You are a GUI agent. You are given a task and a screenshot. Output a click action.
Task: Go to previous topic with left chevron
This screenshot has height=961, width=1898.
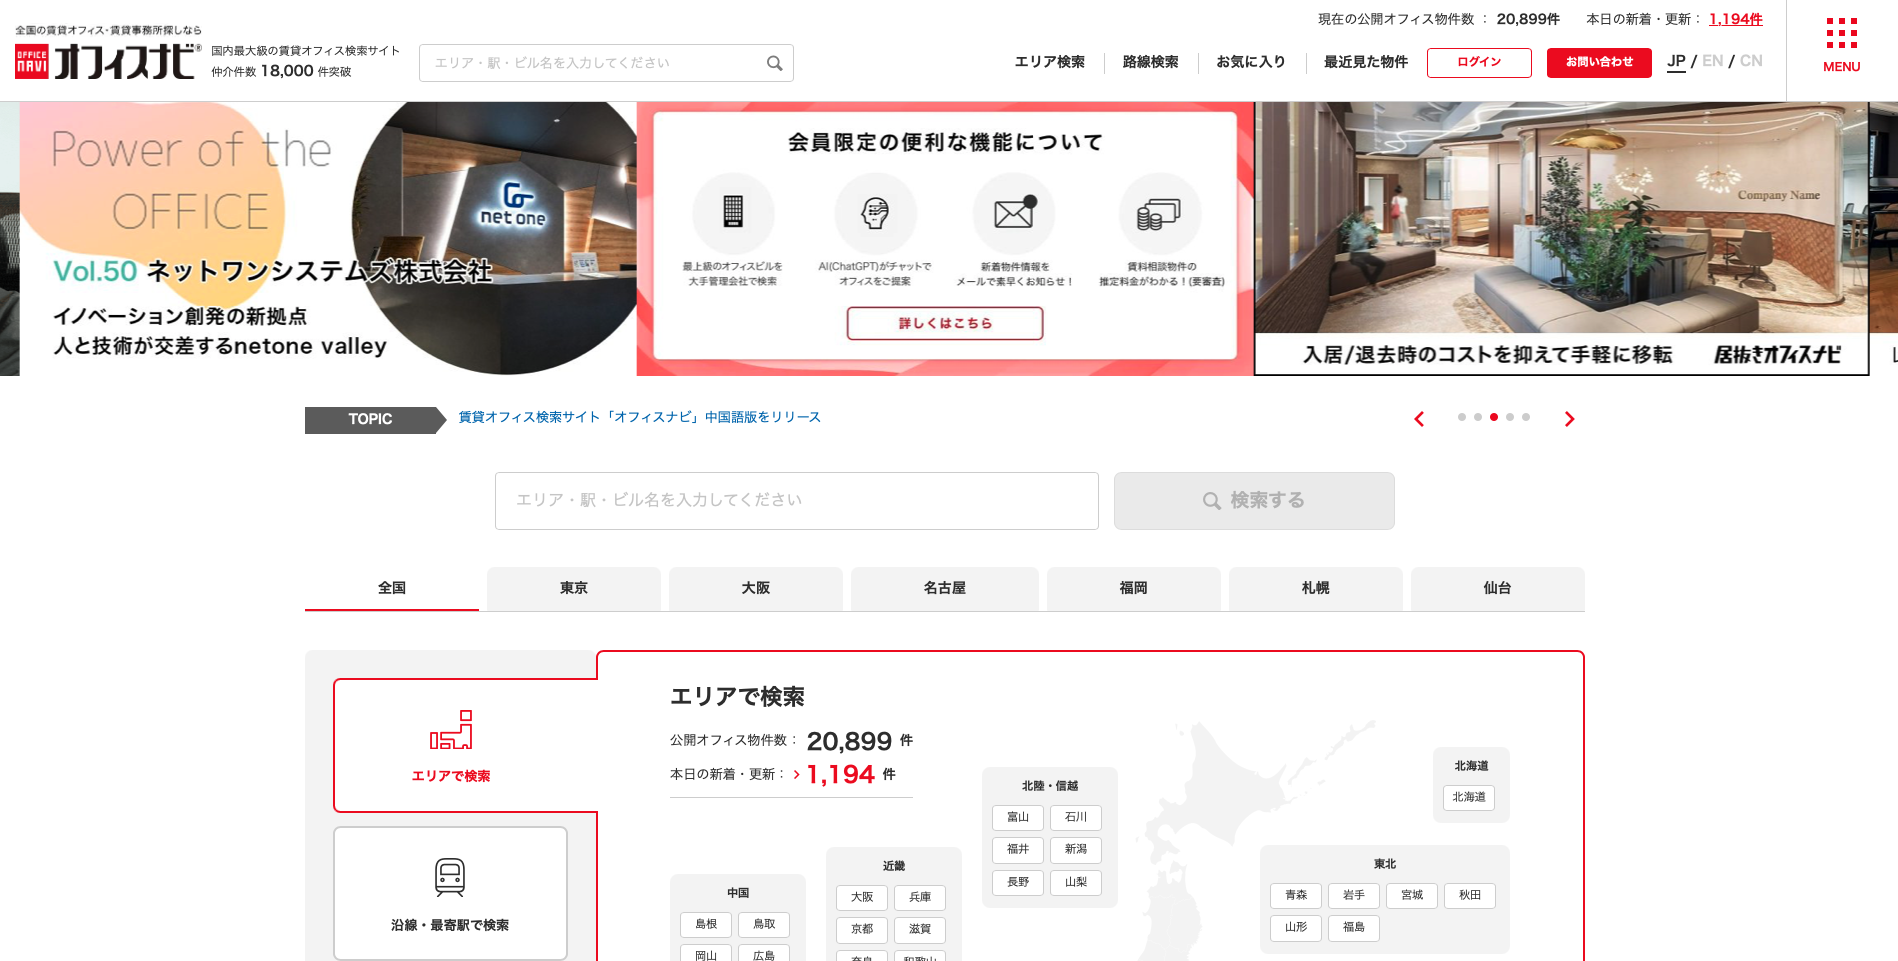[x=1419, y=419]
